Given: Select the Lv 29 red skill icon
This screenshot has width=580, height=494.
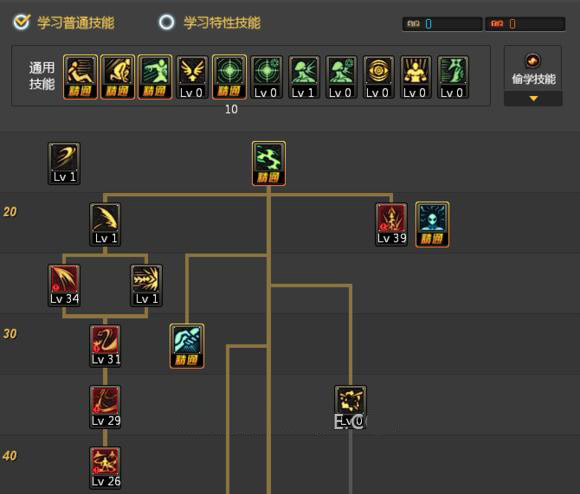Looking at the screenshot, I should point(105,407).
